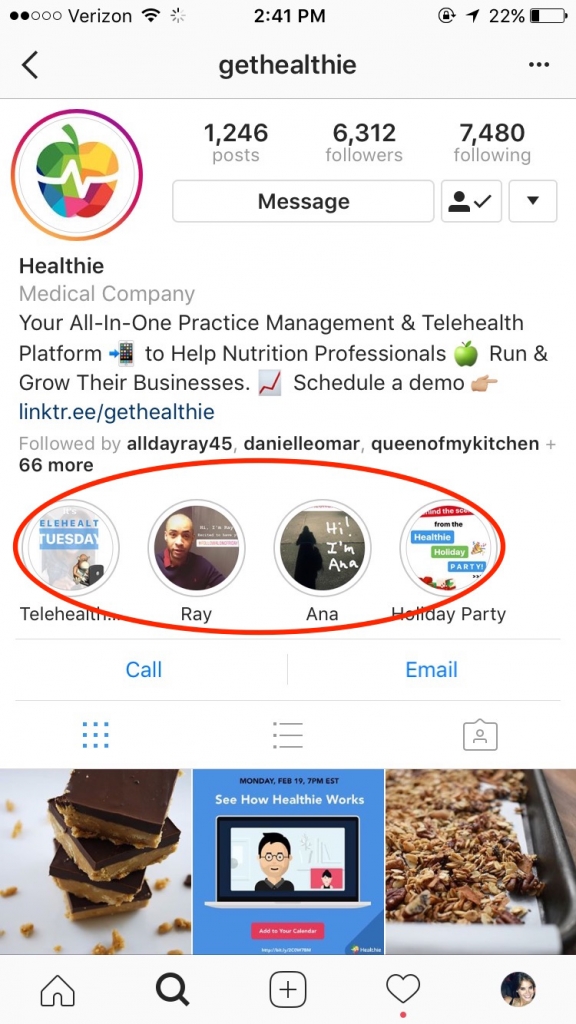Open the linktr.ee/gethealthie link
The height and width of the screenshot is (1024, 576).
point(116,412)
